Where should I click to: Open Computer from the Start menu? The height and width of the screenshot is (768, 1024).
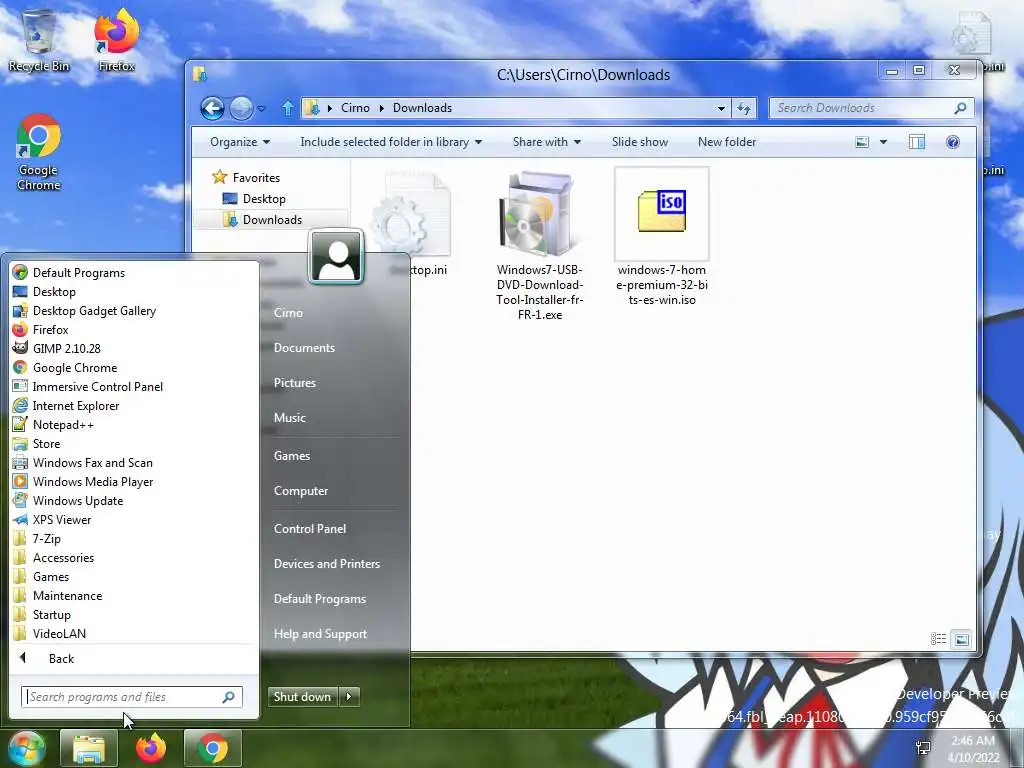pyautogui.click(x=300, y=490)
